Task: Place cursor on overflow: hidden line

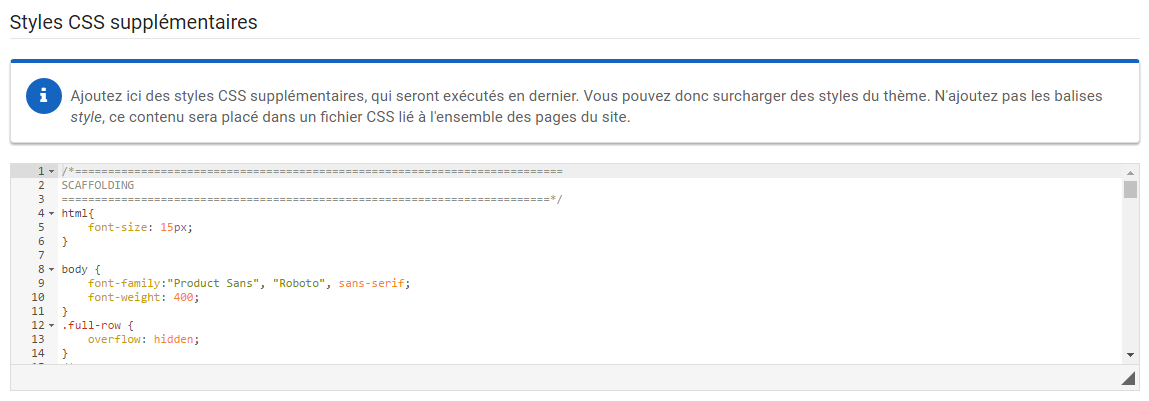Action: [144, 339]
